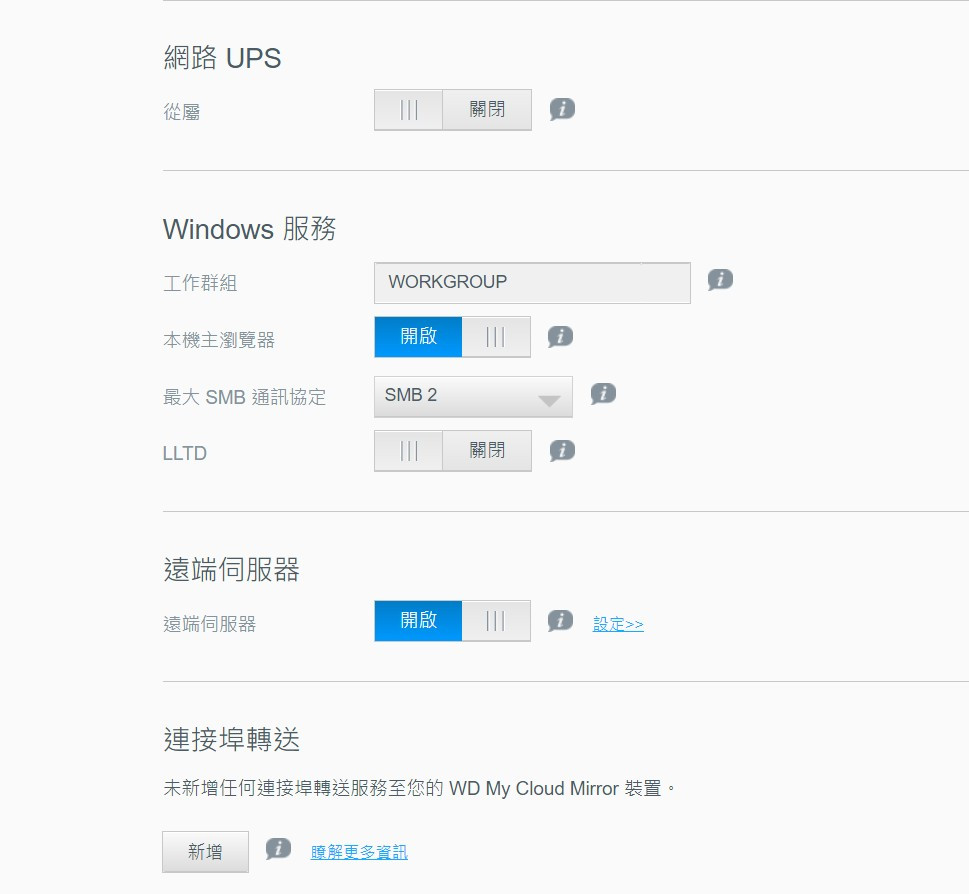Viewport: 969px width, 894px height.
Task: Open 設定>> link for remote server
Action: (x=618, y=624)
